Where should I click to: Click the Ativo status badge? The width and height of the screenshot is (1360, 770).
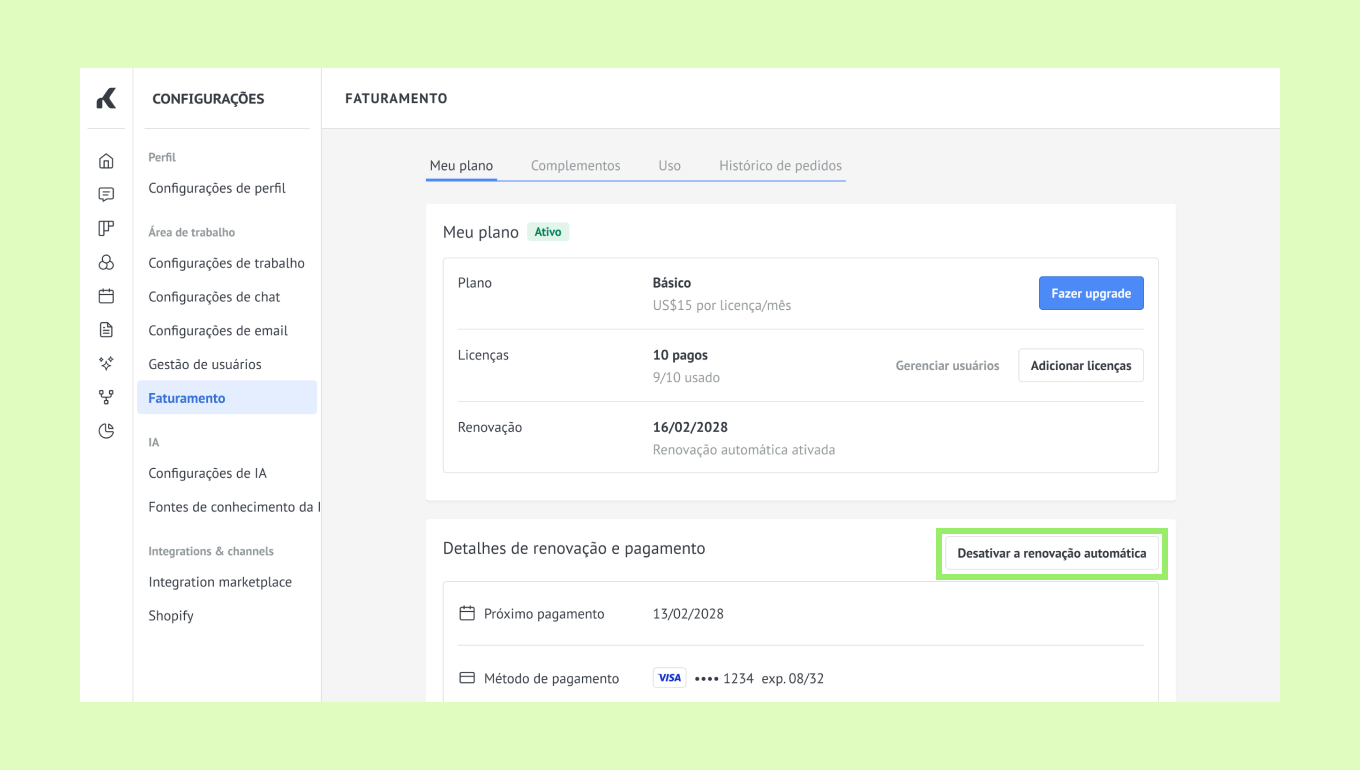(x=548, y=232)
